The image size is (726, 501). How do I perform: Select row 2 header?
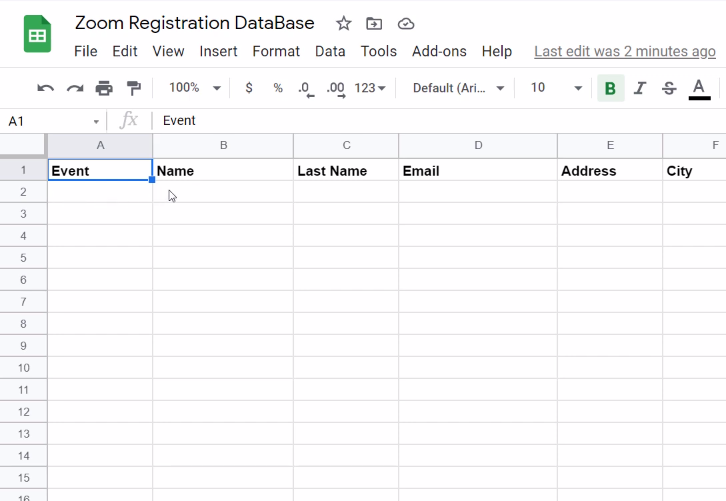click(23, 192)
